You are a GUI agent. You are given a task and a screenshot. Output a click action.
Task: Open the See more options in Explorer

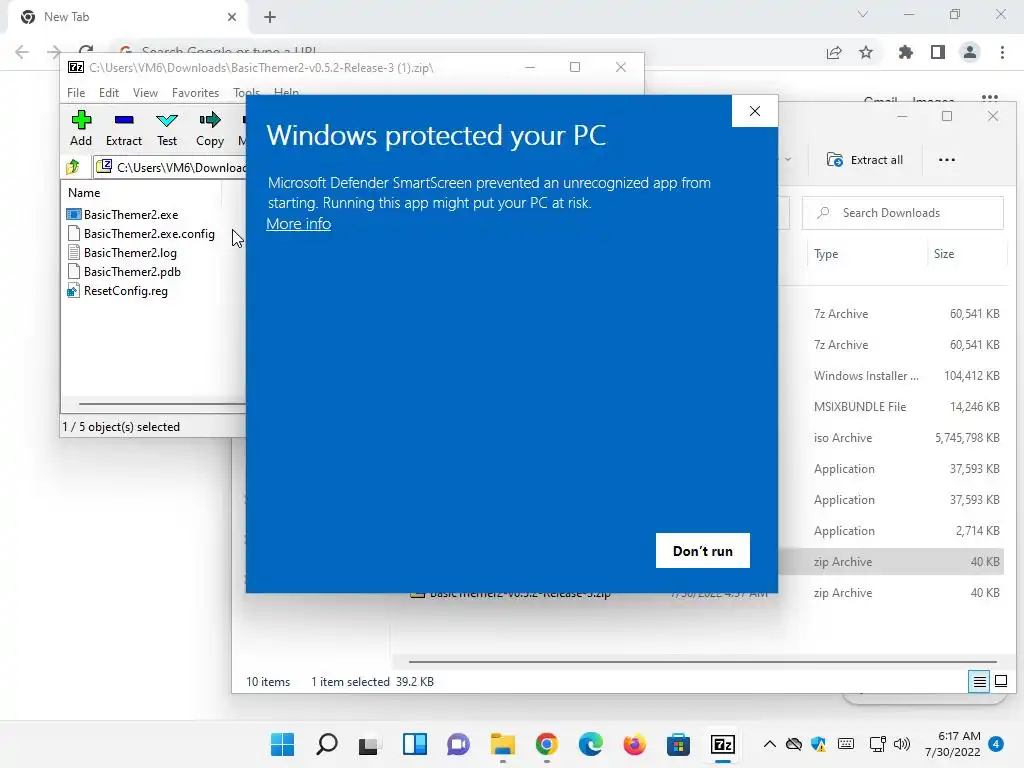pos(946,160)
